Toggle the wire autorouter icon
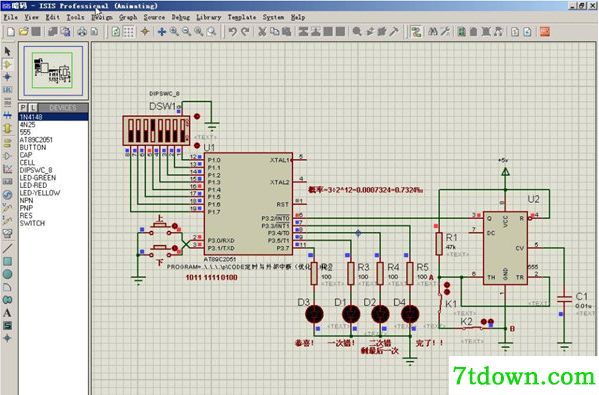The height and width of the screenshot is (395, 599). pyautogui.click(x=416, y=32)
